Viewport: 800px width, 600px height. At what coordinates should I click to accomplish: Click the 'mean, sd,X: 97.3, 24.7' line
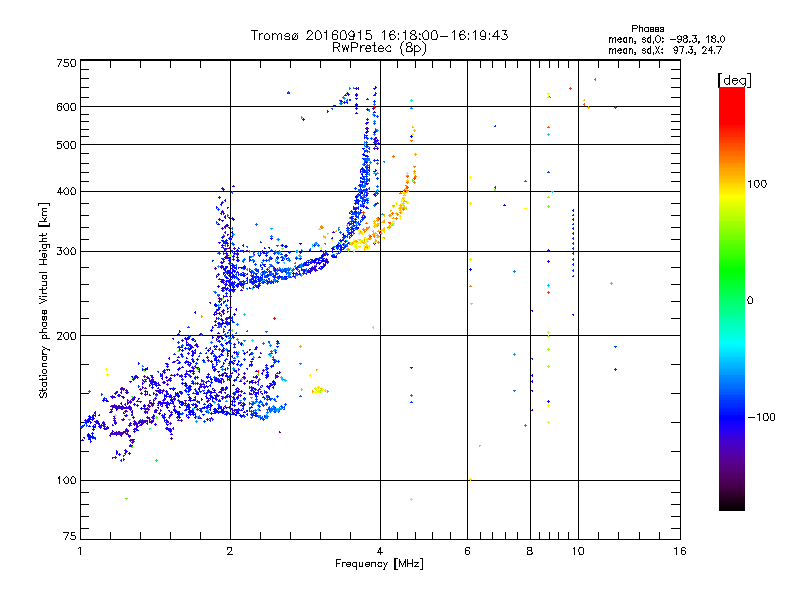tap(665, 51)
